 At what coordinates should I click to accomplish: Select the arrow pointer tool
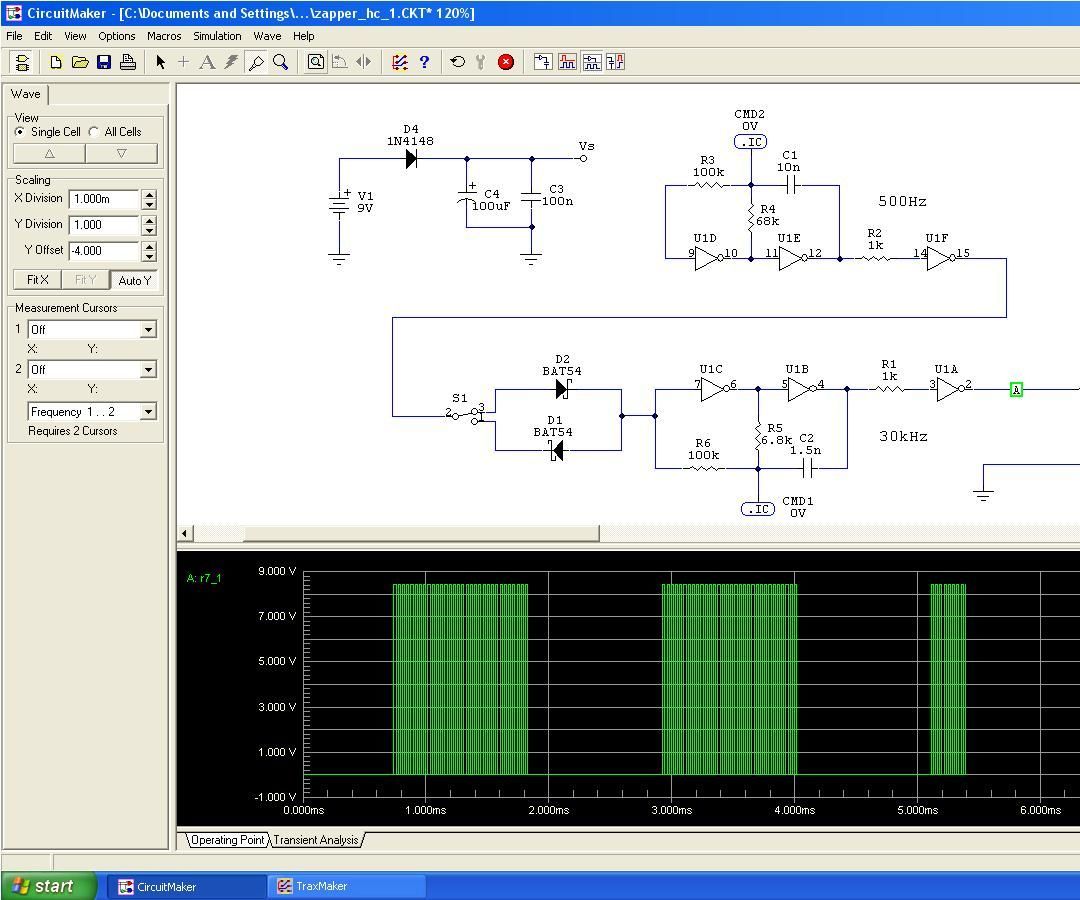tap(160, 62)
